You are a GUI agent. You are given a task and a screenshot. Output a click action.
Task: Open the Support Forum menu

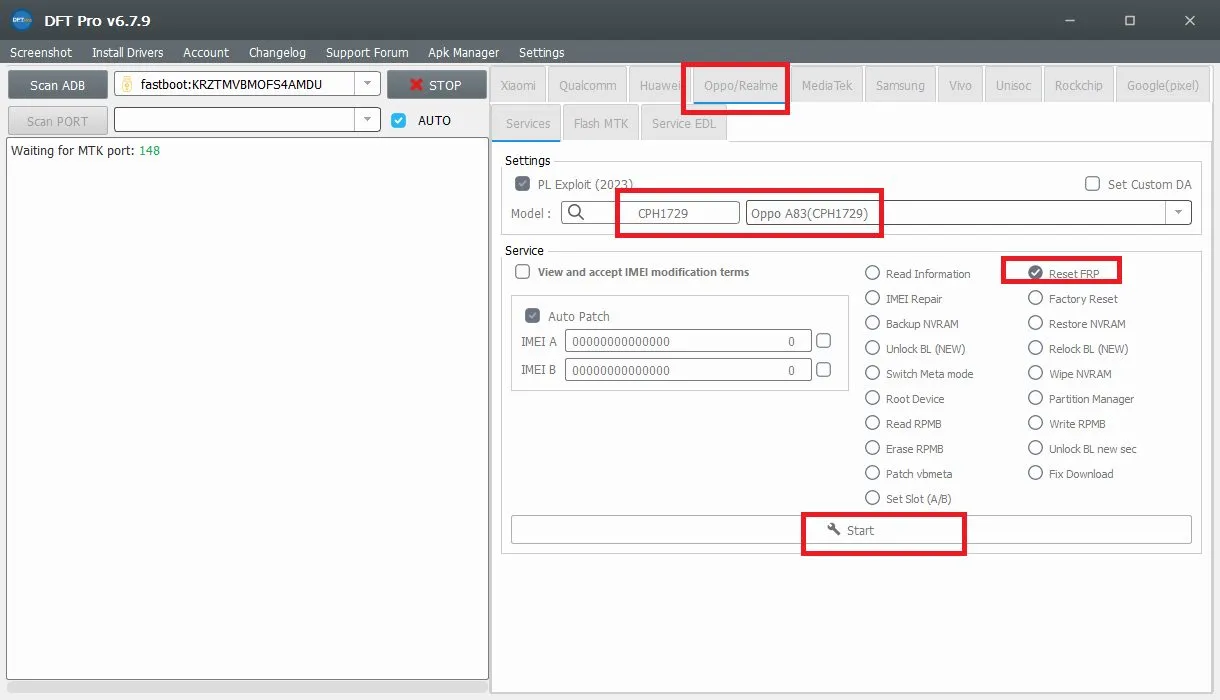pos(367,52)
